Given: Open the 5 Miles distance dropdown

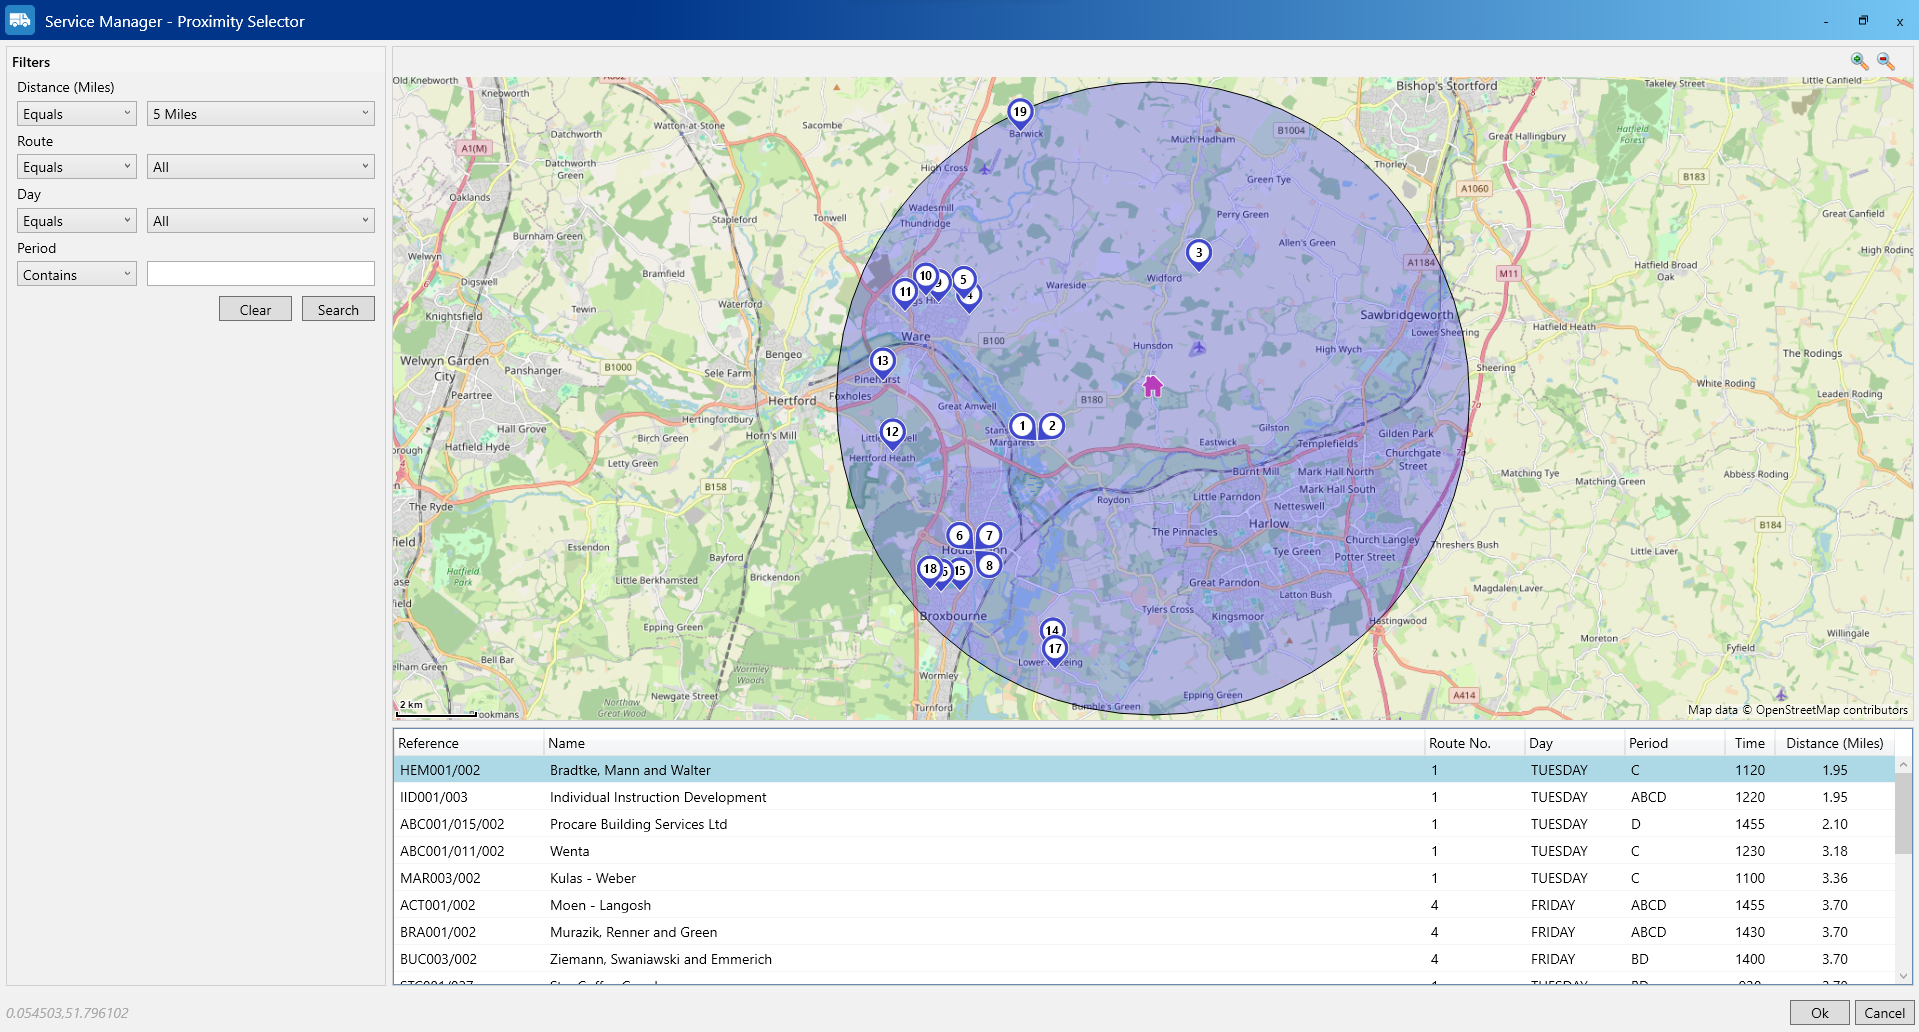Looking at the screenshot, I should tap(260, 114).
